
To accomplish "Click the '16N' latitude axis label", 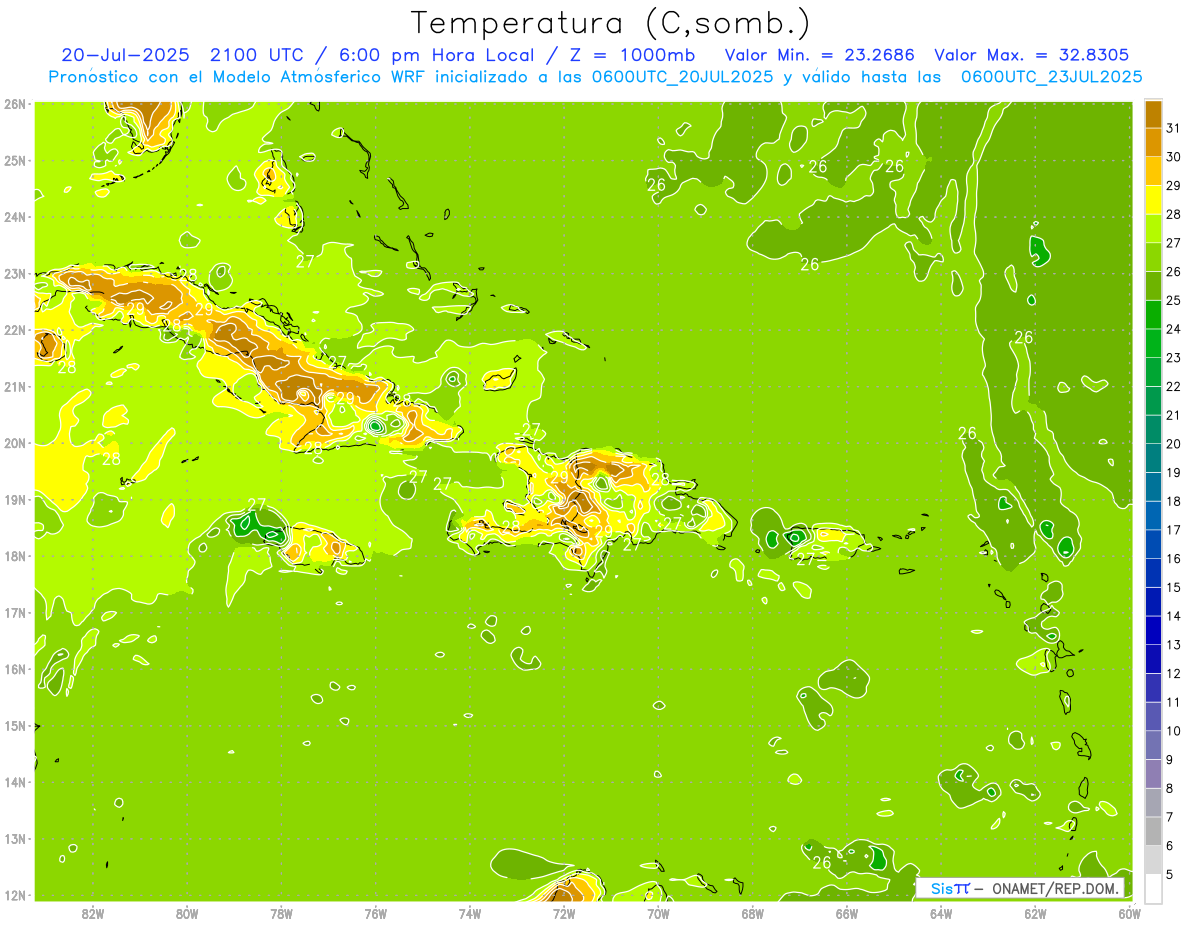I will tap(15, 669).
